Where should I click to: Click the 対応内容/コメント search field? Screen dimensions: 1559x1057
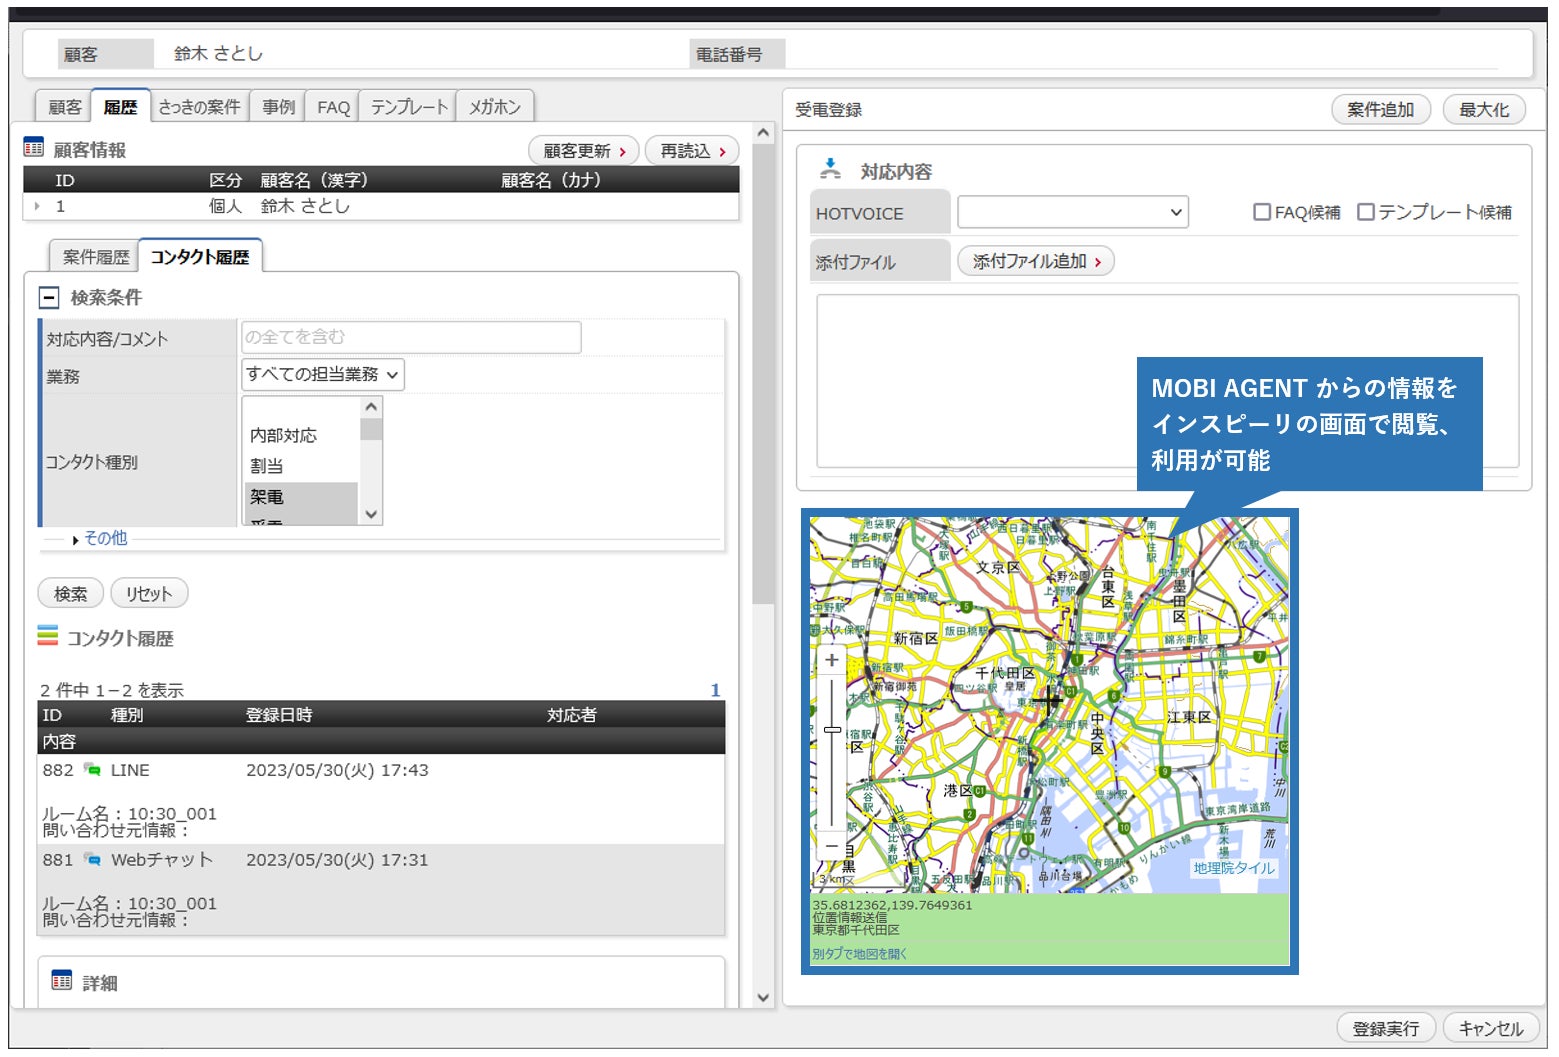[x=411, y=338]
